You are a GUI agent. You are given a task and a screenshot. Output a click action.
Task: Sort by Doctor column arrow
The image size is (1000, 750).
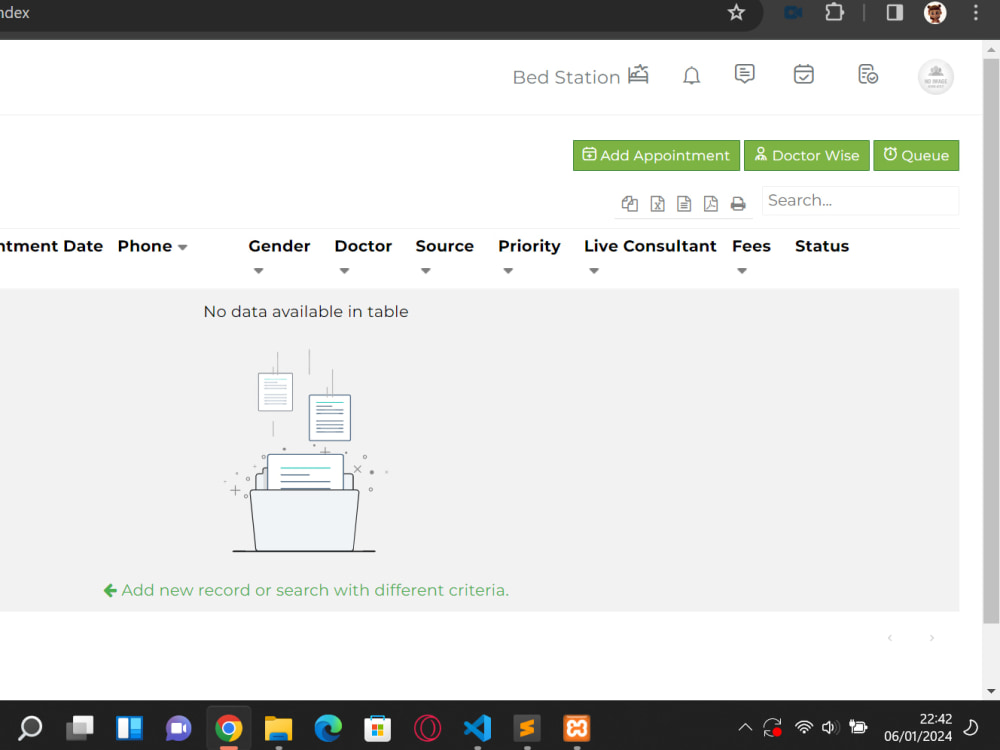coord(344,271)
